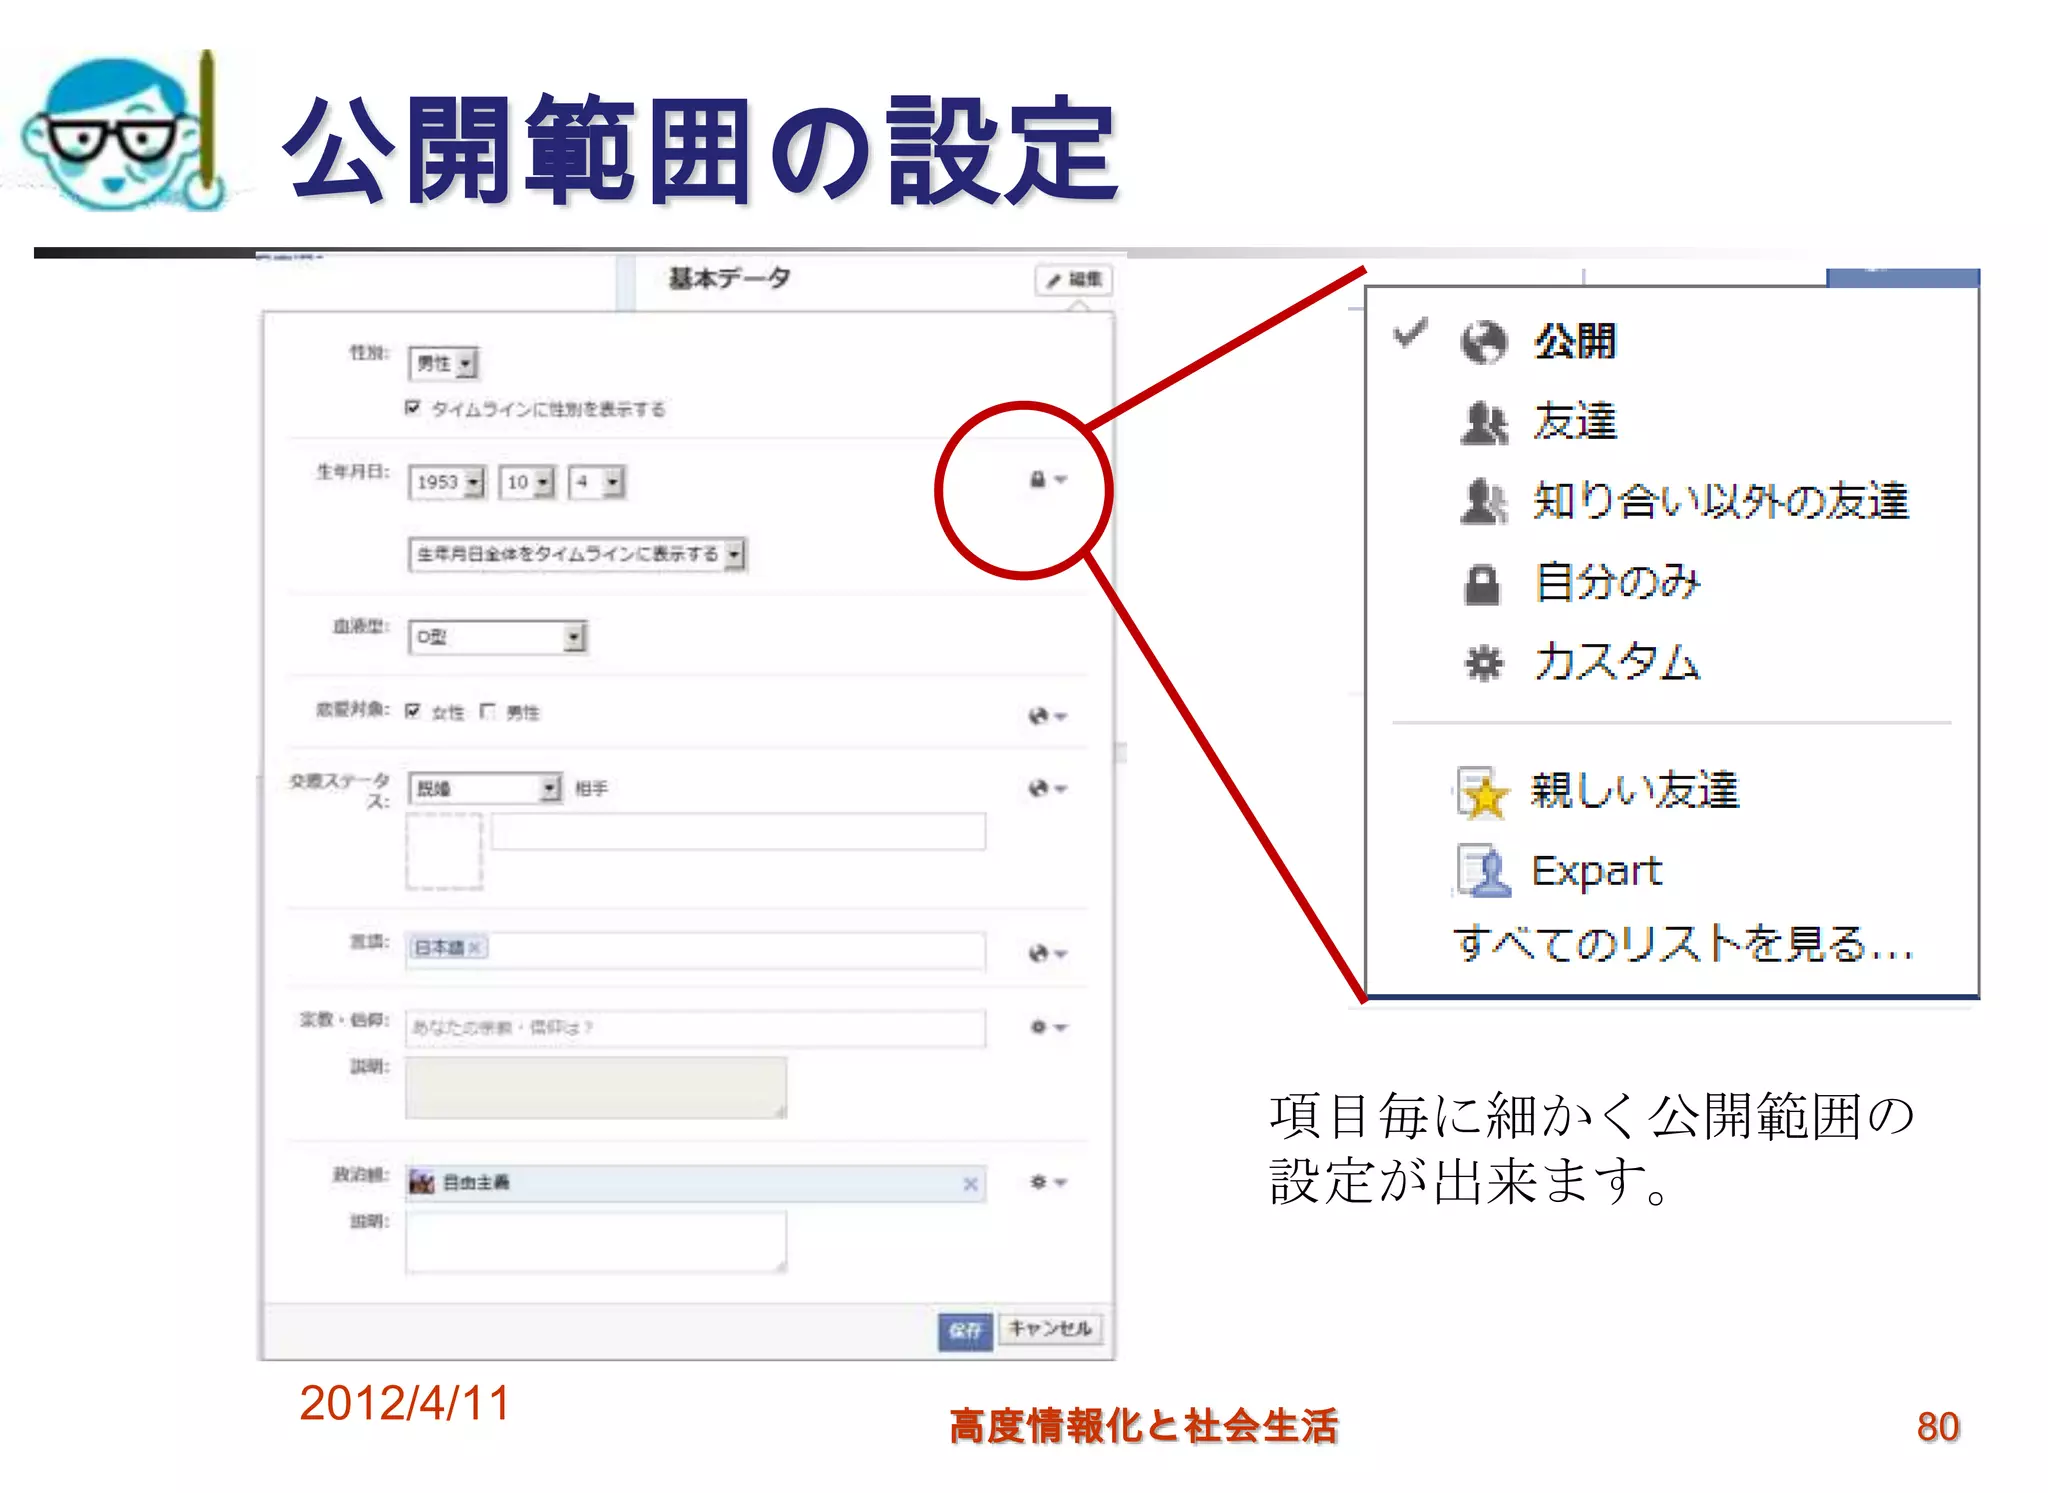
Task: Remove the 自由主義 political view entry
Action: tap(970, 1184)
